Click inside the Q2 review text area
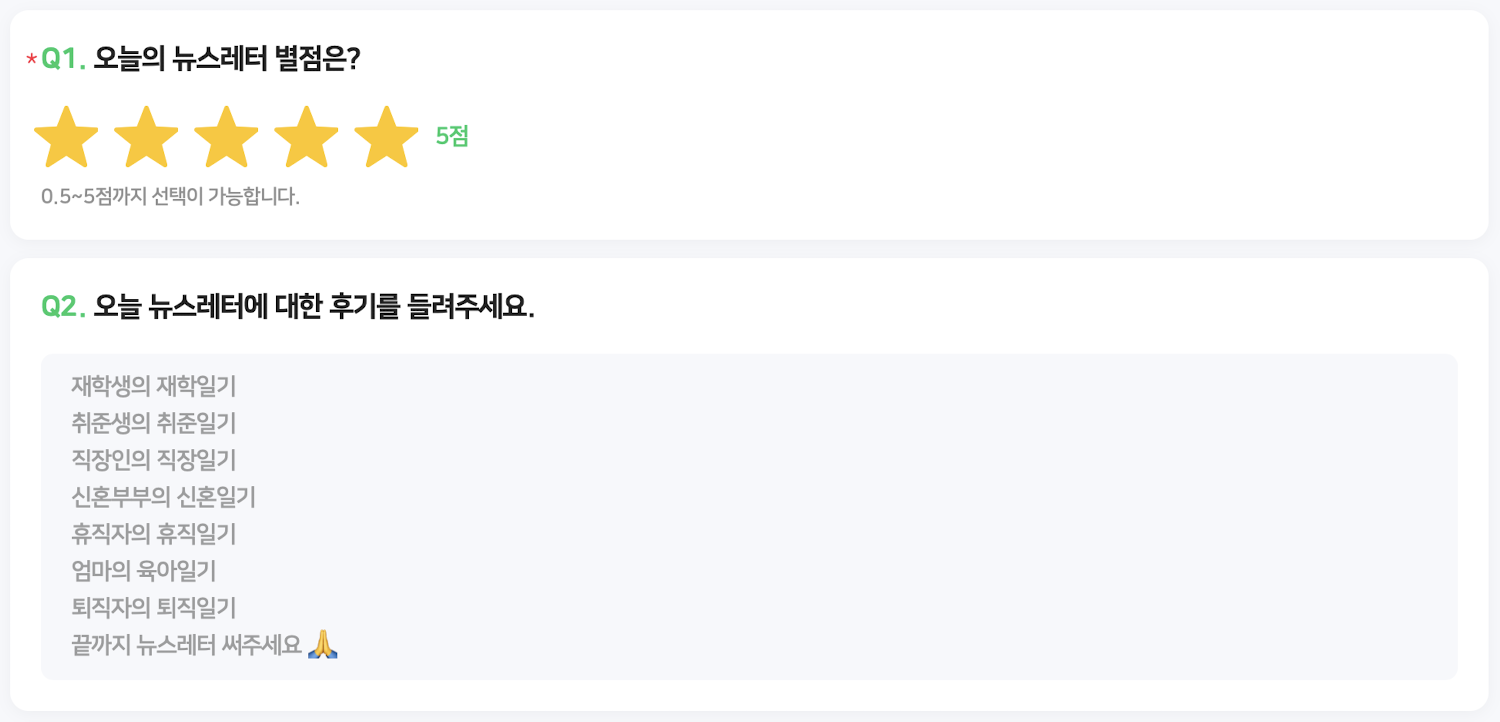The height and width of the screenshot is (722, 1500). [750, 515]
